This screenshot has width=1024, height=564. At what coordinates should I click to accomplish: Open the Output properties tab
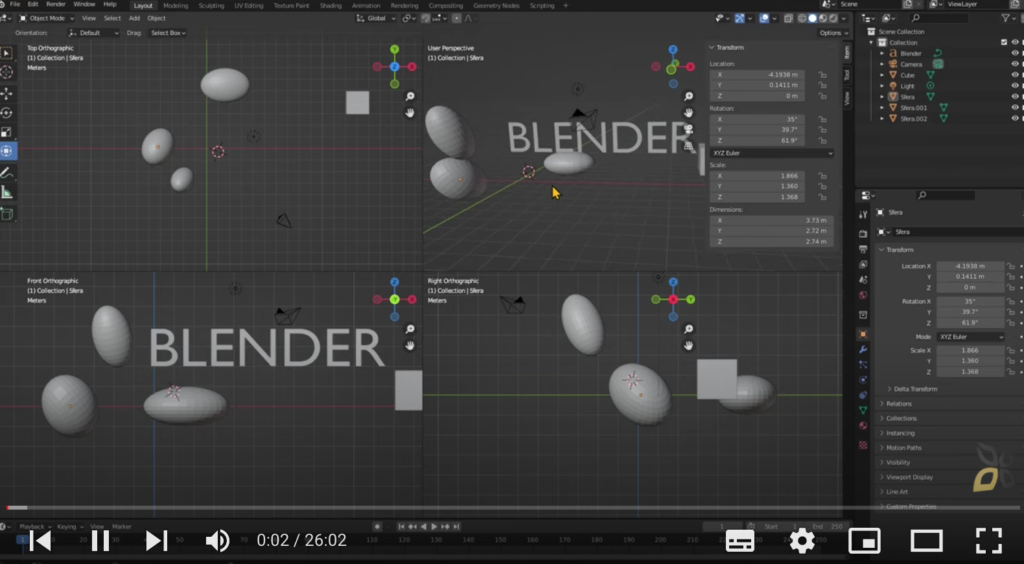tap(863, 249)
